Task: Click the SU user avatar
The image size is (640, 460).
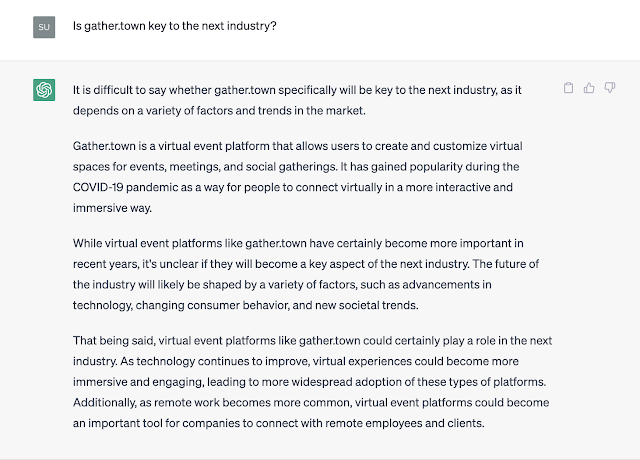Action: [x=44, y=27]
